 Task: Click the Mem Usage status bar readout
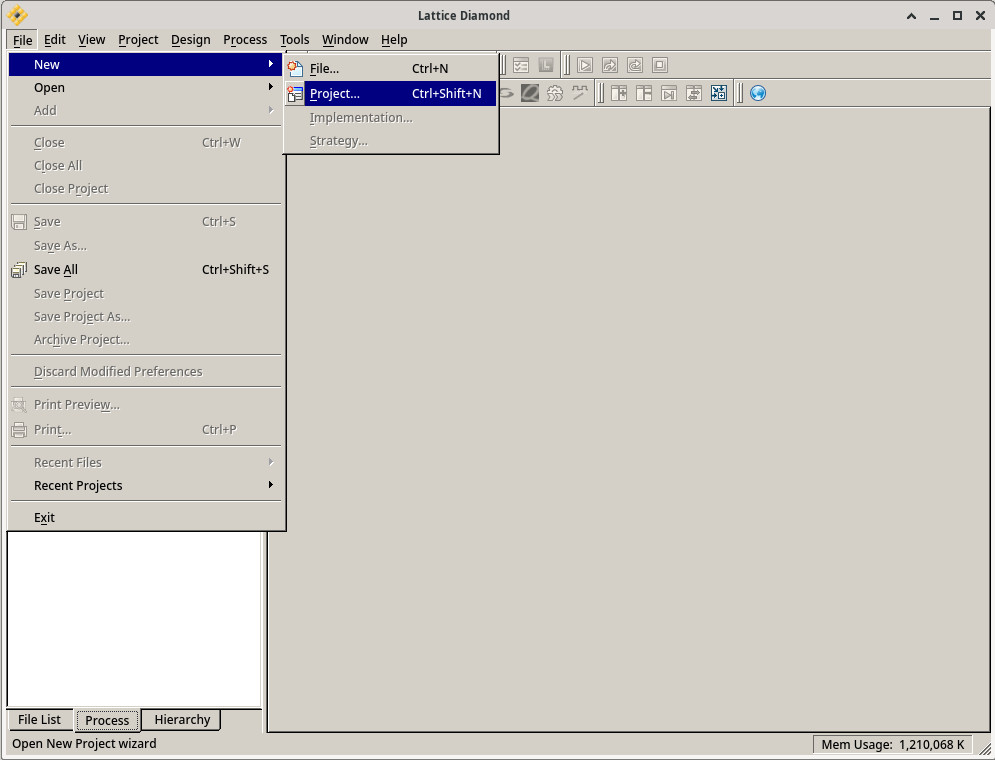tap(892, 744)
